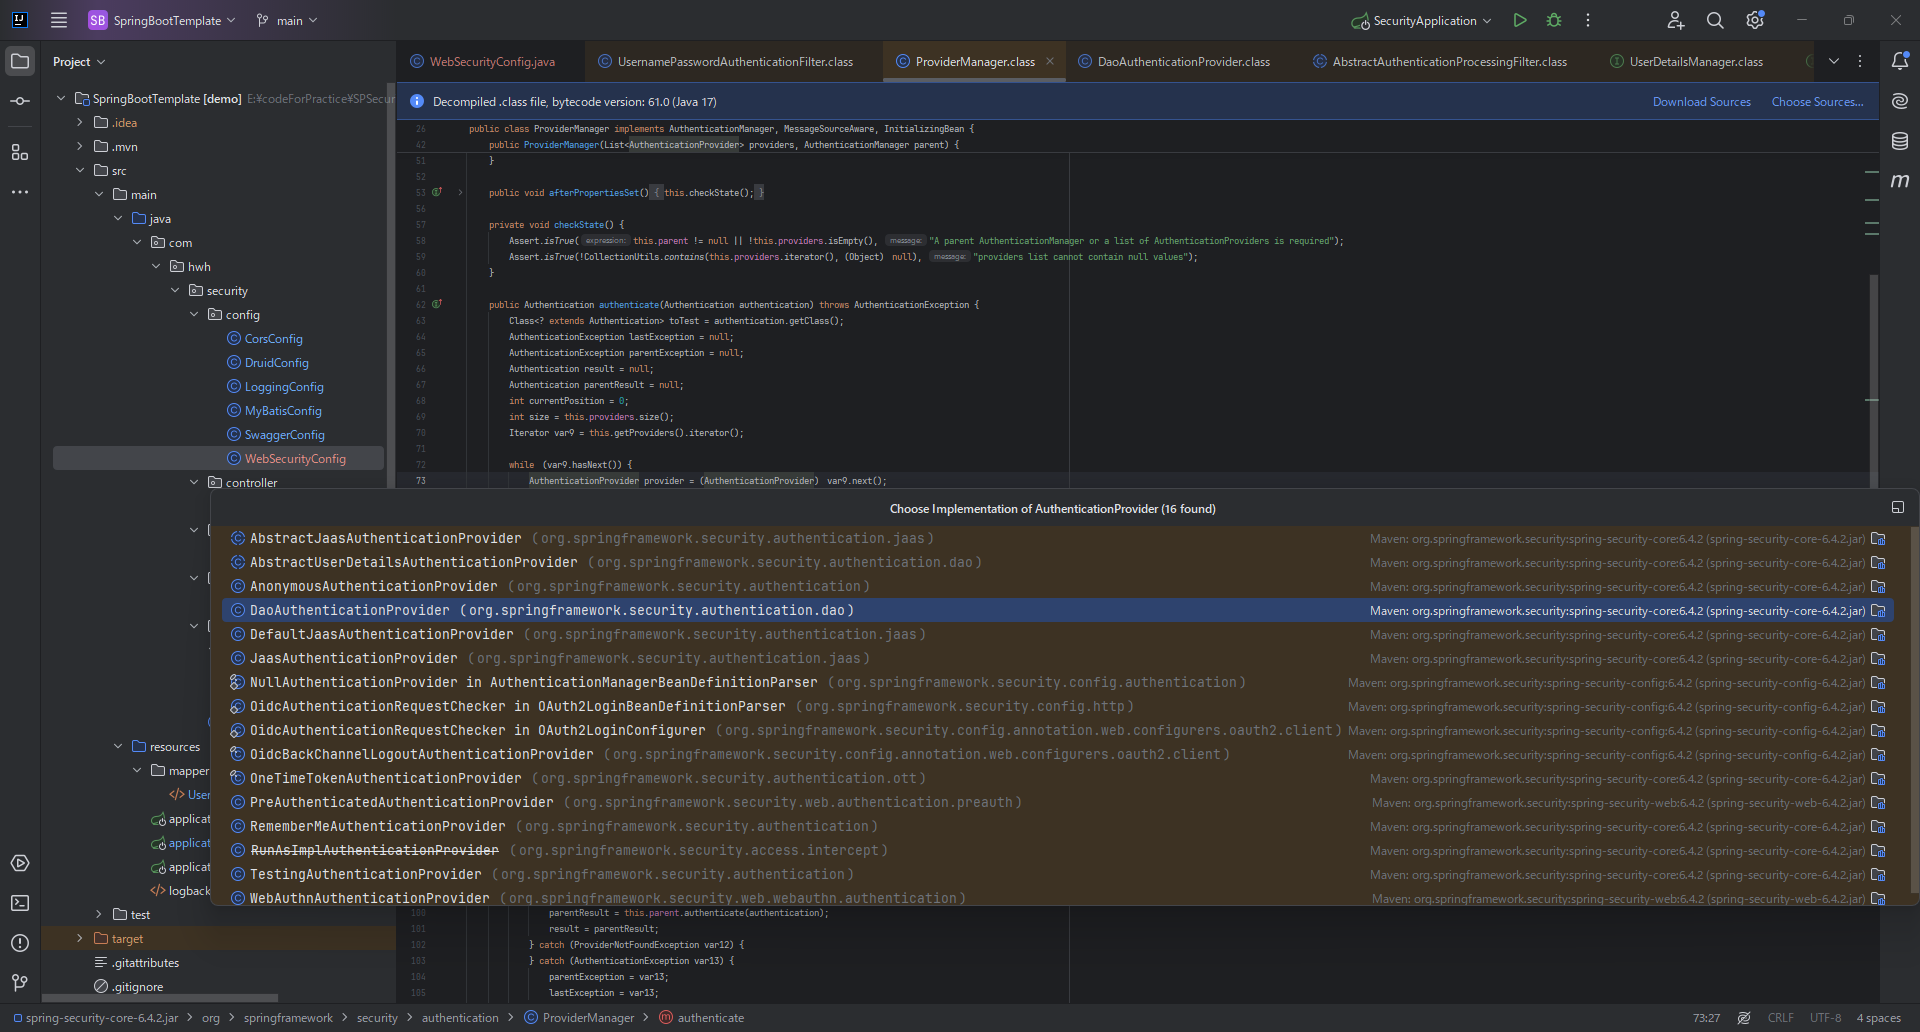The height and width of the screenshot is (1032, 1920).
Task: Open more run actions menu
Action: (x=1588, y=20)
